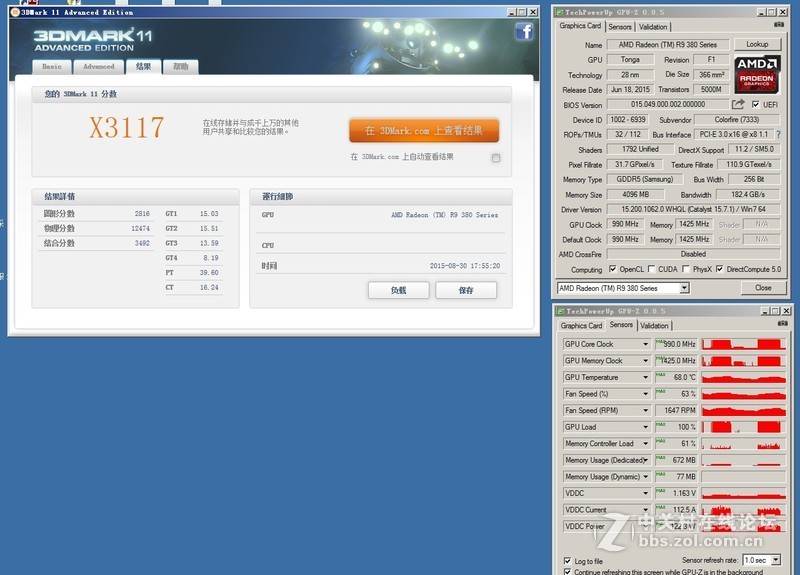800x575 pixels.
Task: Toggle the UEFI checkbox
Action: [755, 105]
